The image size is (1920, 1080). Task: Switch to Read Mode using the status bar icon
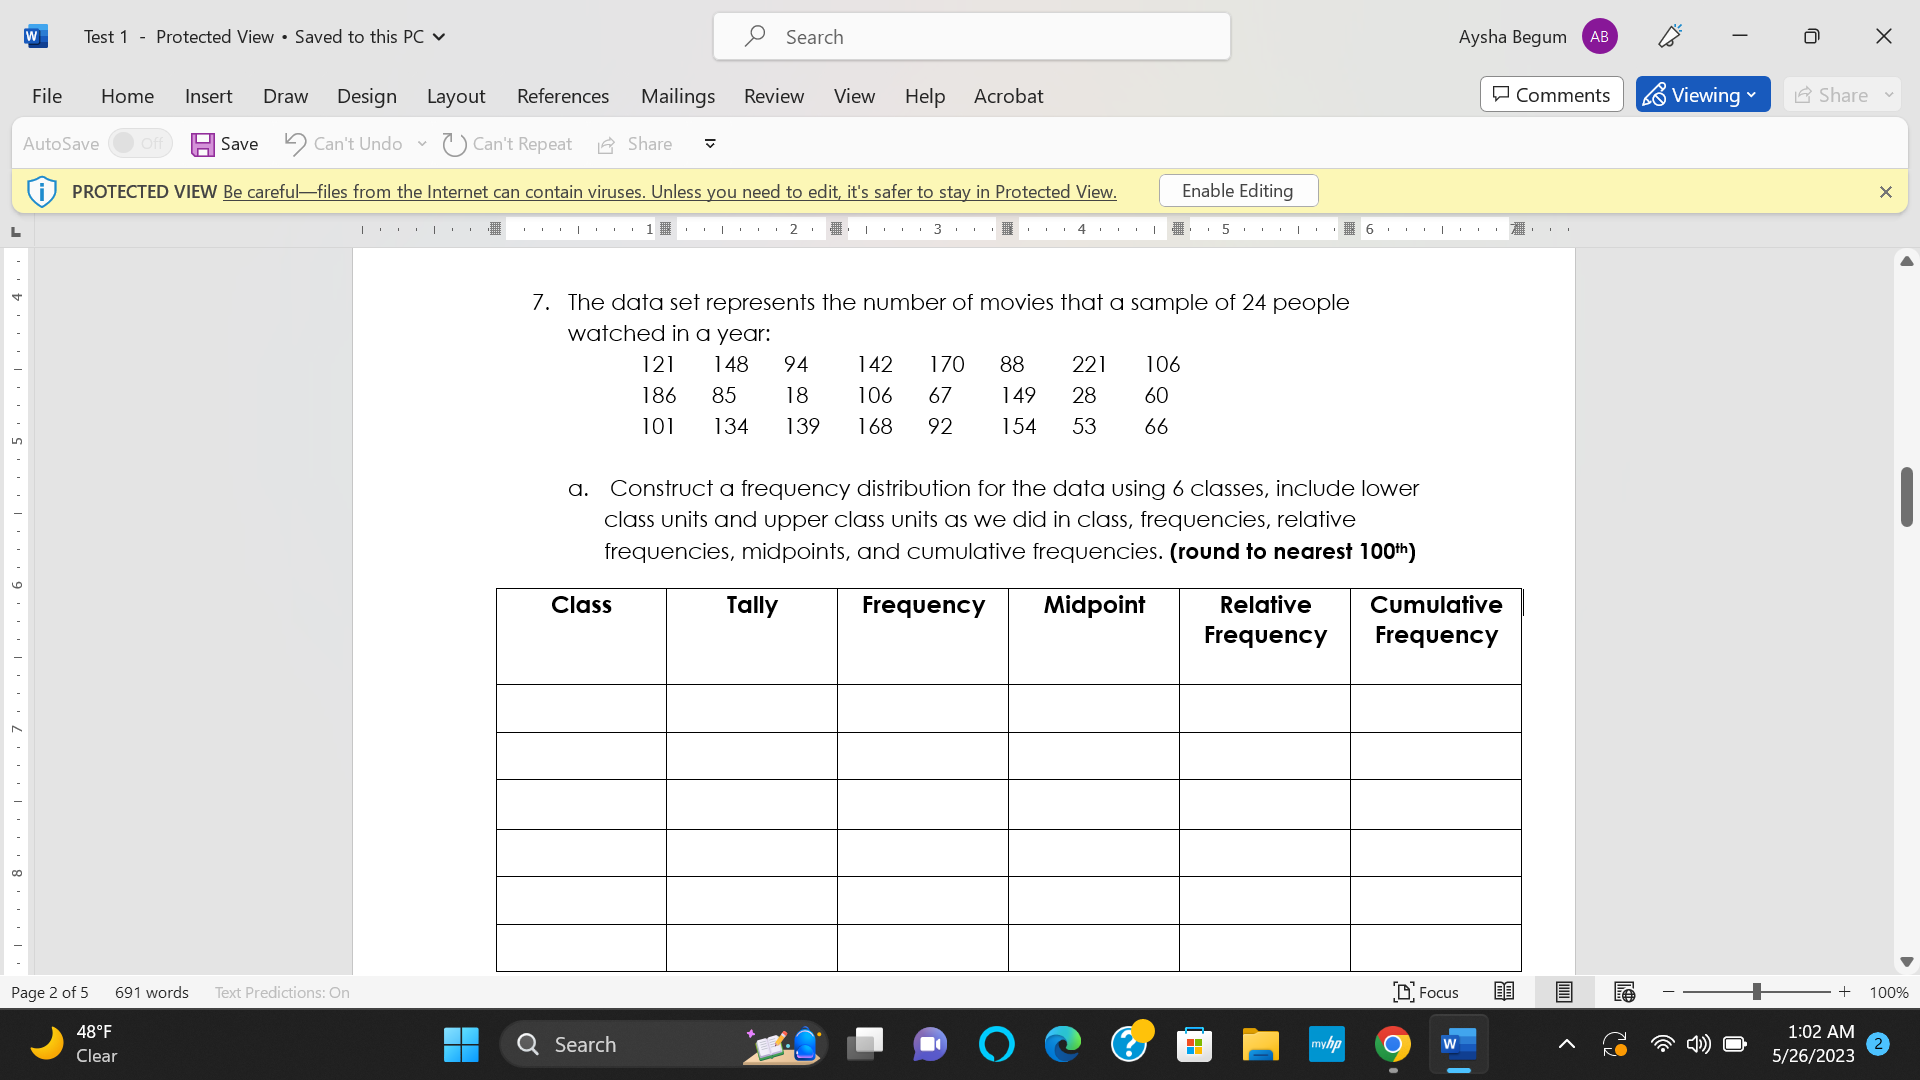click(1504, 992)
